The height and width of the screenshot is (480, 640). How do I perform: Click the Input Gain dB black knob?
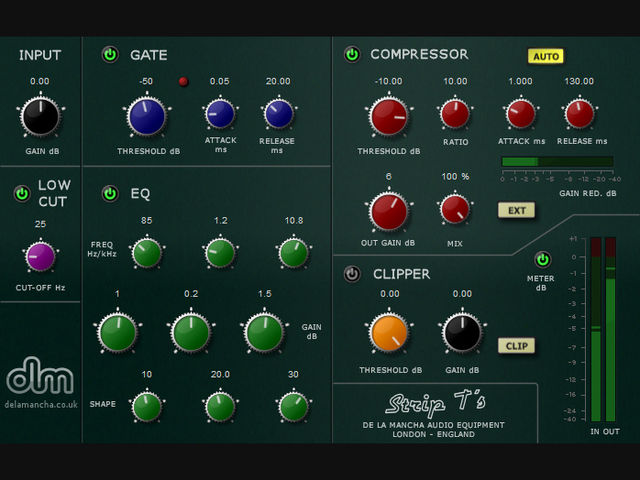(40, 116)
